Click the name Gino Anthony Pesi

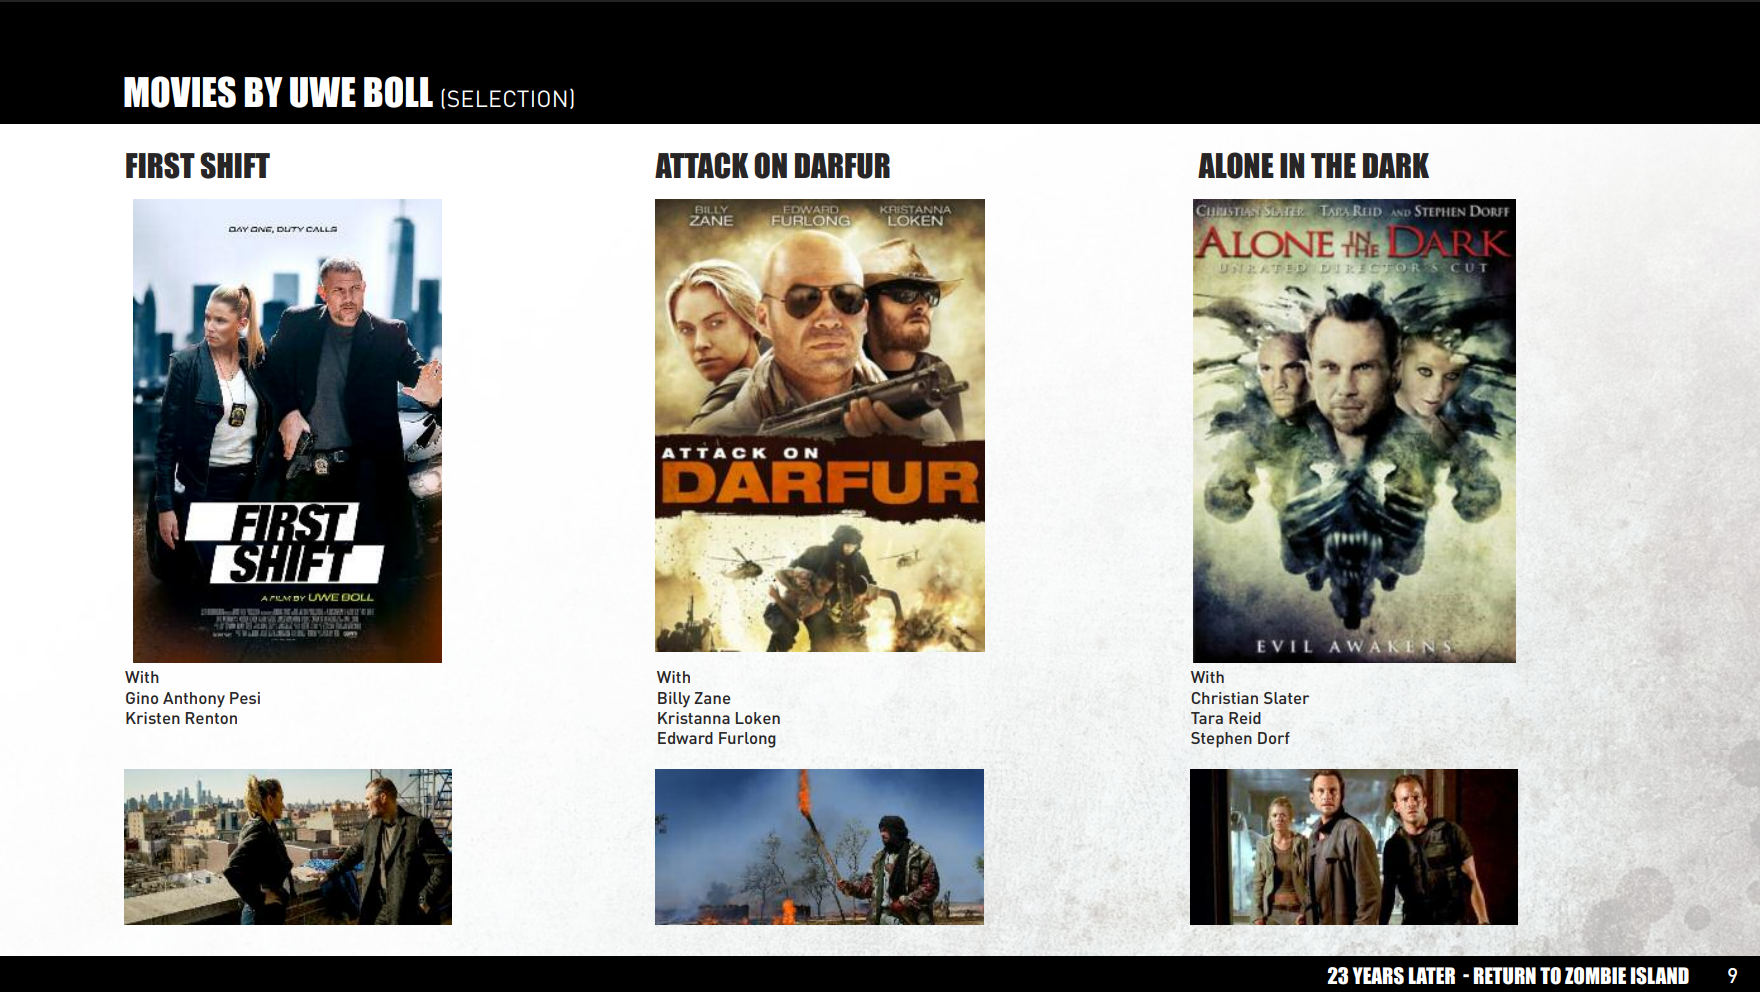coord(192,698)
